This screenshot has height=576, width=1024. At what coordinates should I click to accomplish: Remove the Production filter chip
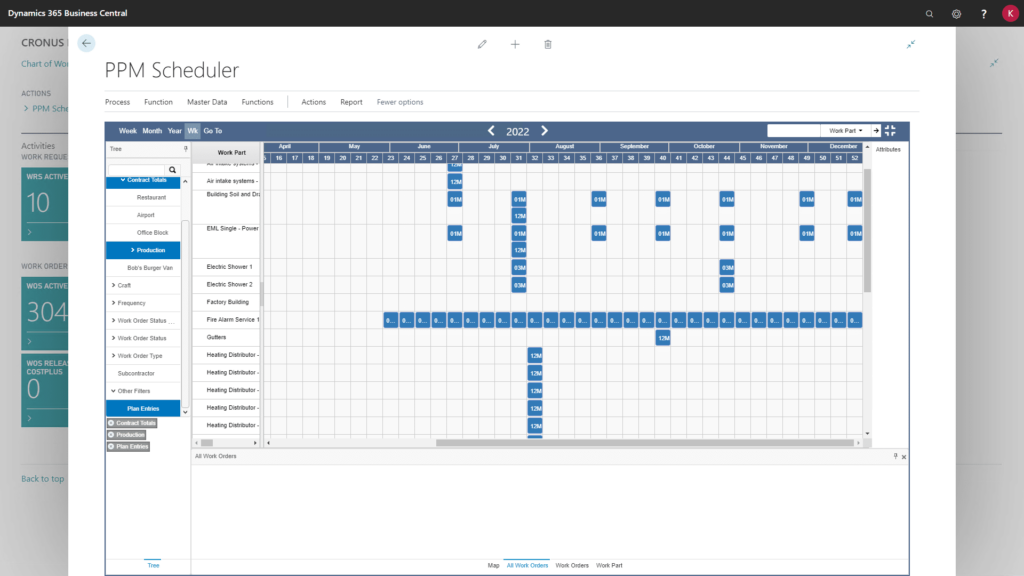[111, 435]
